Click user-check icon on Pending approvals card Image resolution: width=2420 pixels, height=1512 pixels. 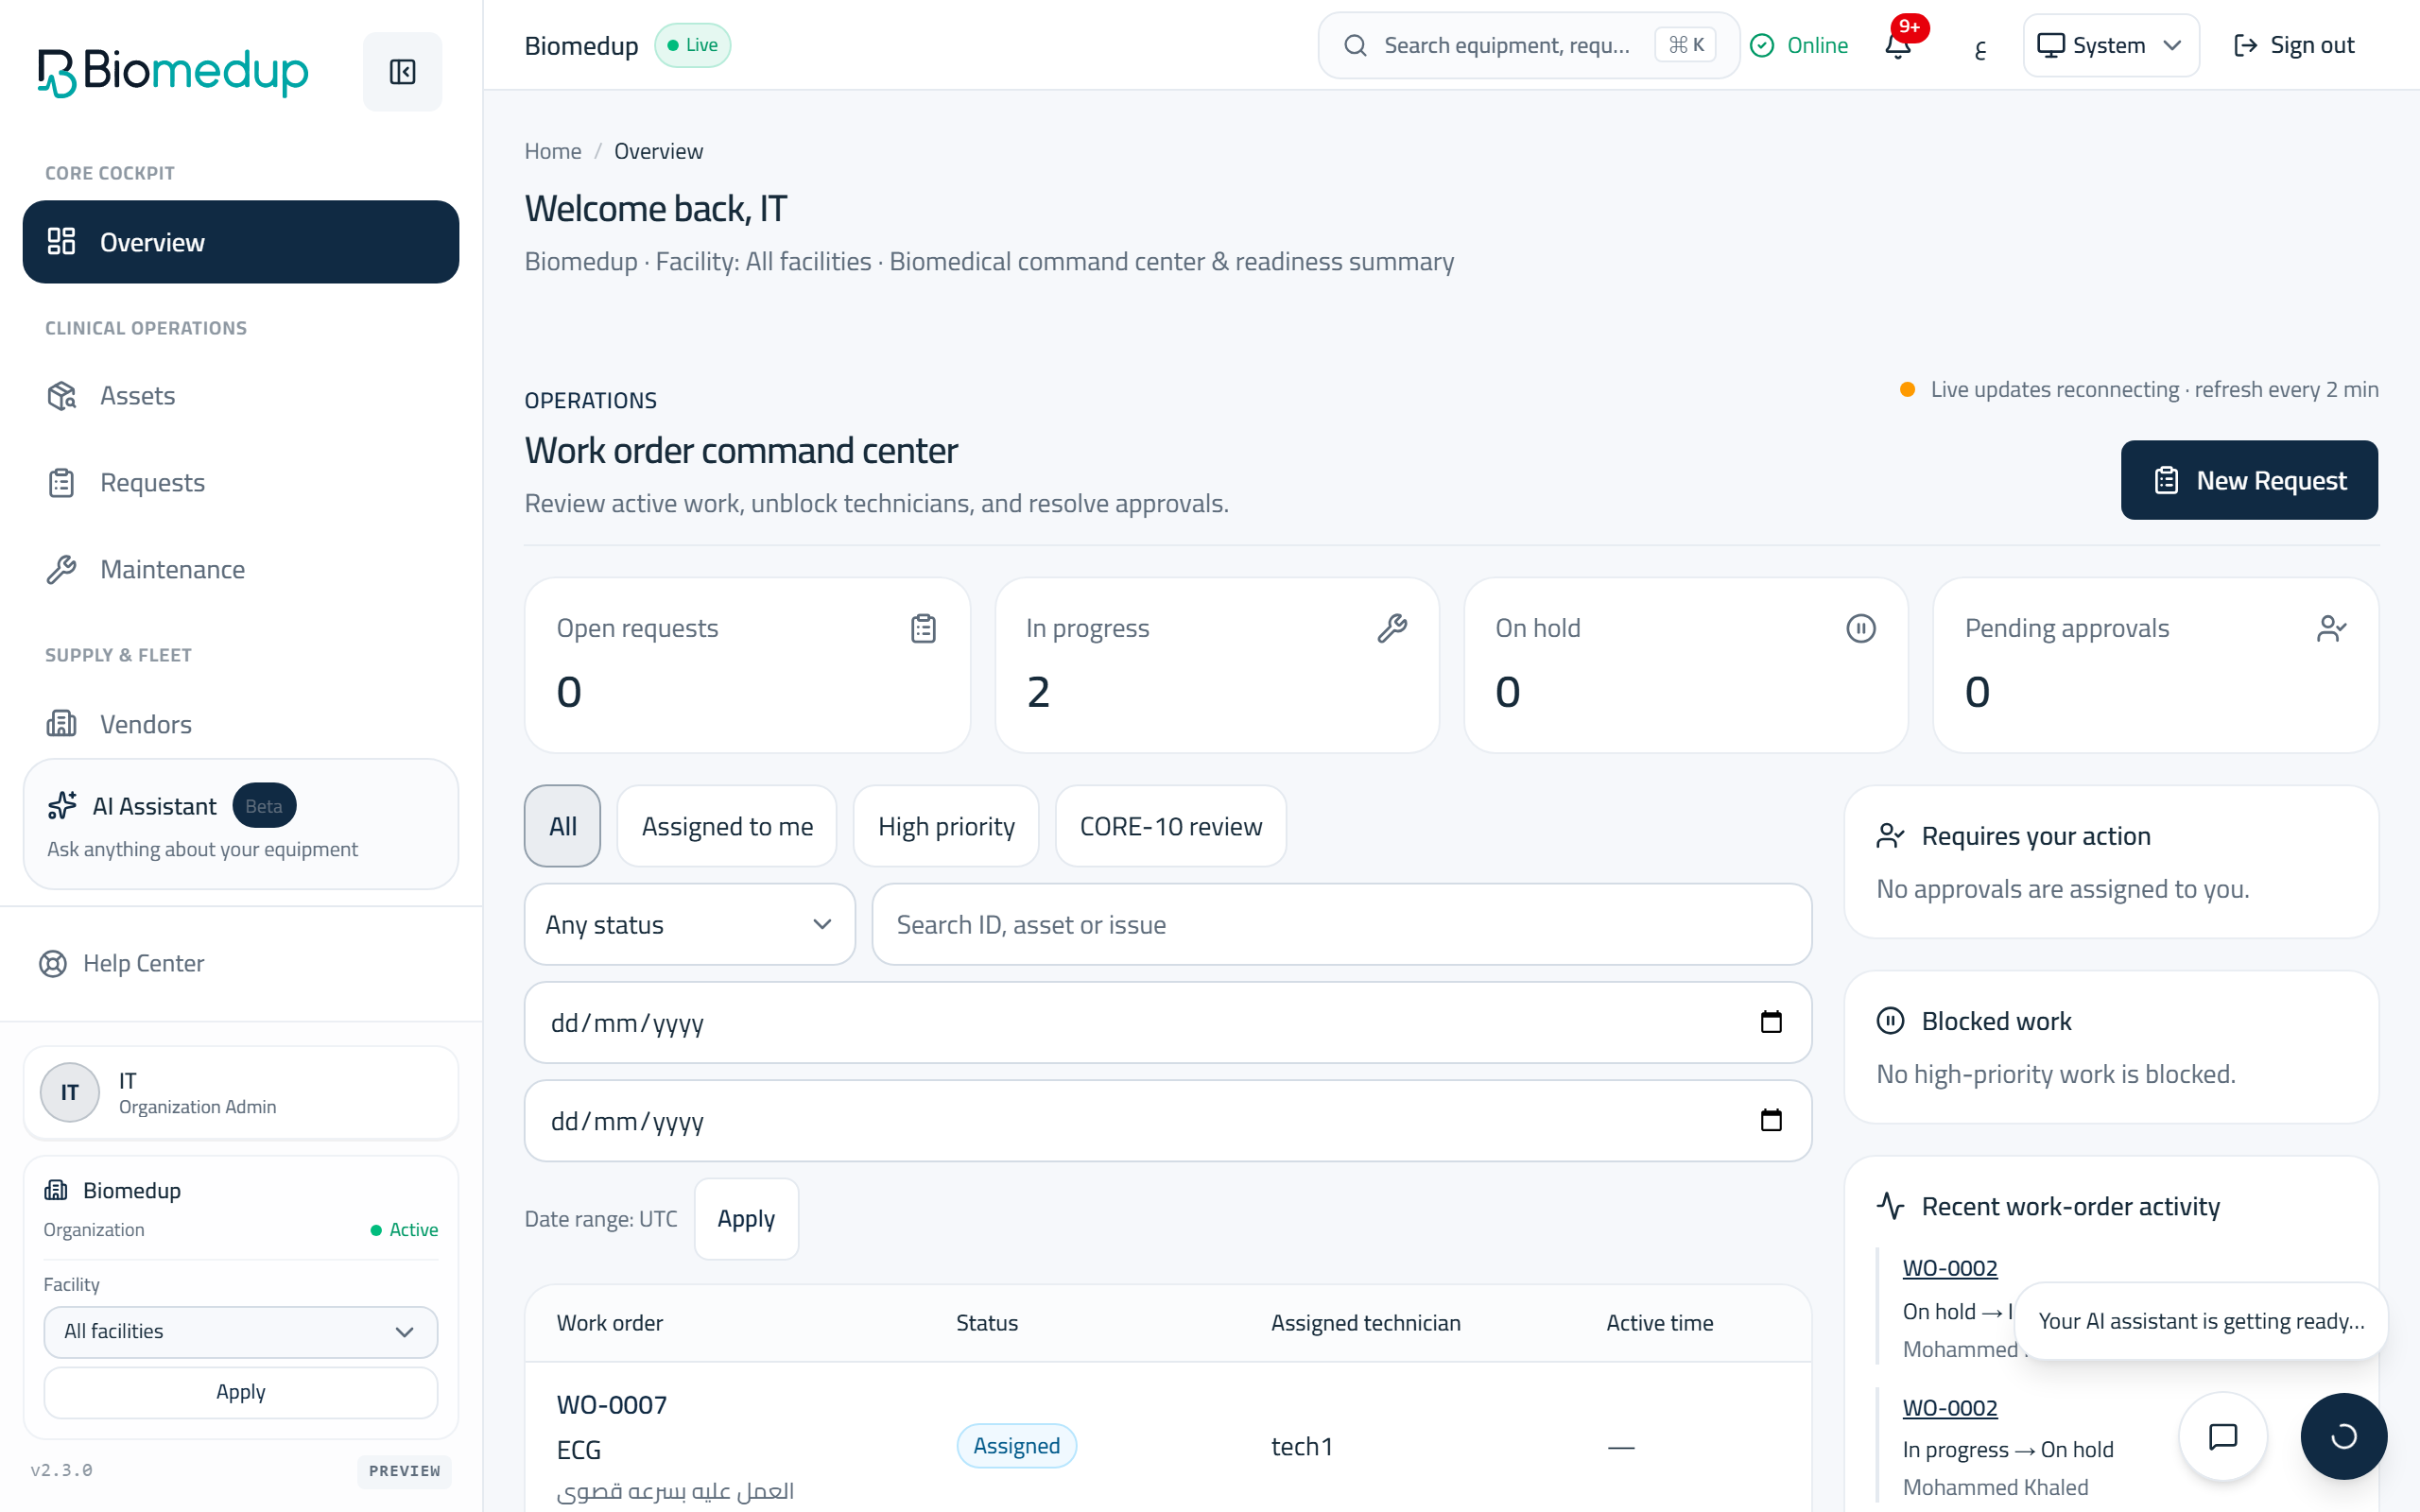click(x=2331, y=628)
